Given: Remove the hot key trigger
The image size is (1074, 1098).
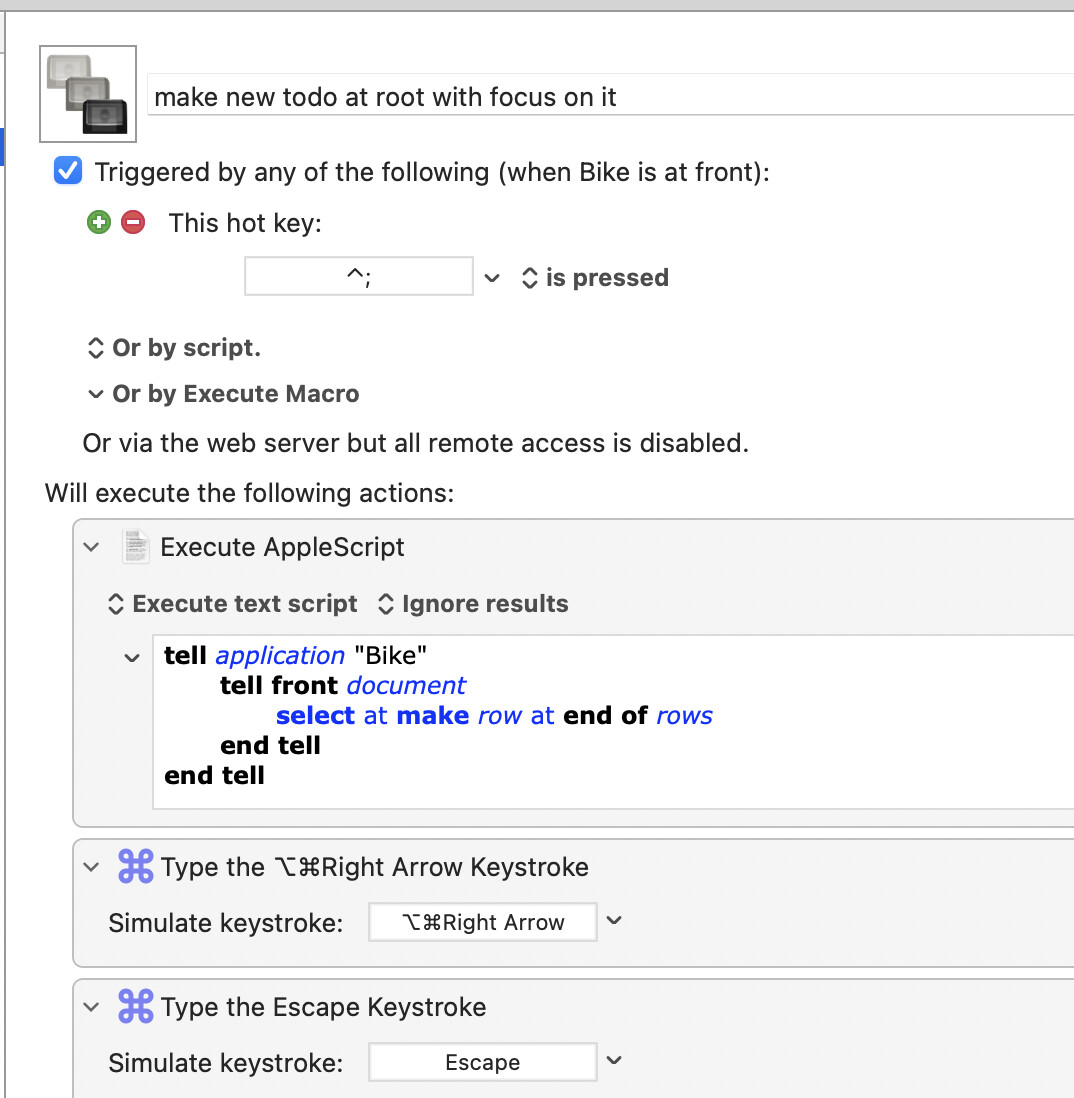Looking at the screenshot, I should click(x=133, y=222).
